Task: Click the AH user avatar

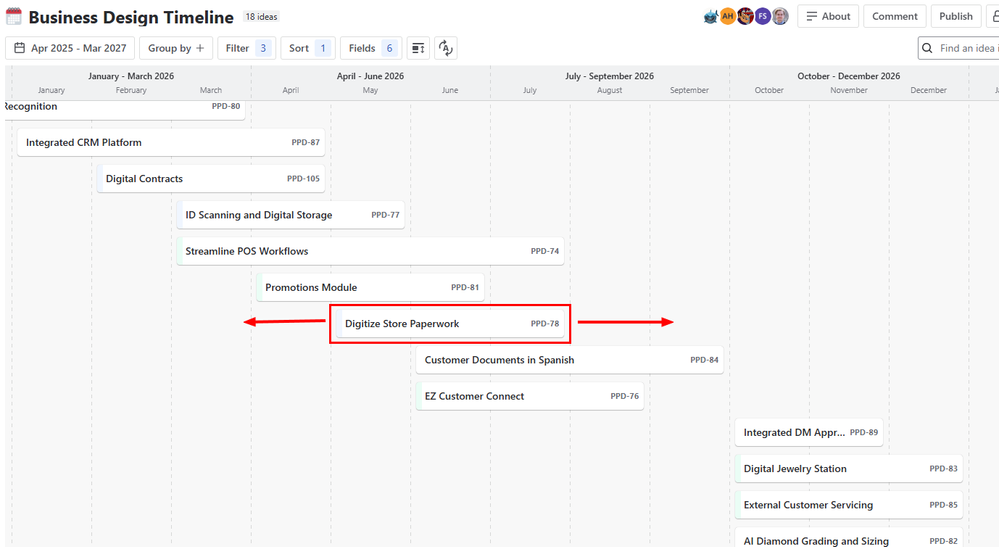Action: (728, 17)
